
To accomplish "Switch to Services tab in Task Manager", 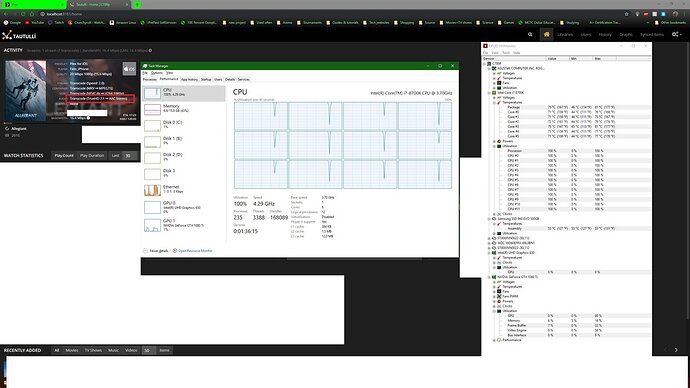I will pyautogui.click(x=243, y=80).
